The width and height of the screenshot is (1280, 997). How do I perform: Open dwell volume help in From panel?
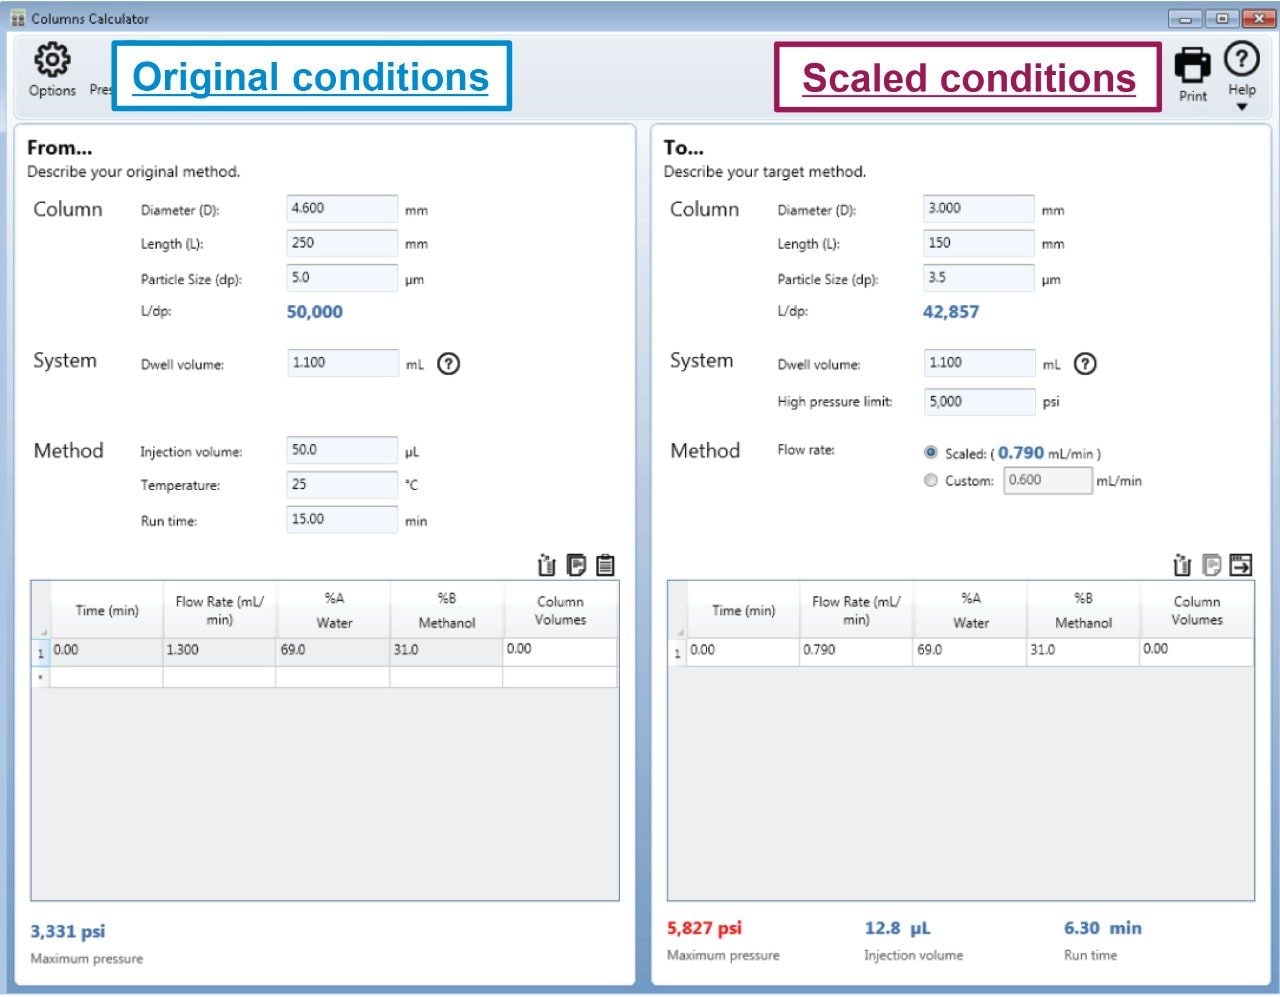pos(448,364)
